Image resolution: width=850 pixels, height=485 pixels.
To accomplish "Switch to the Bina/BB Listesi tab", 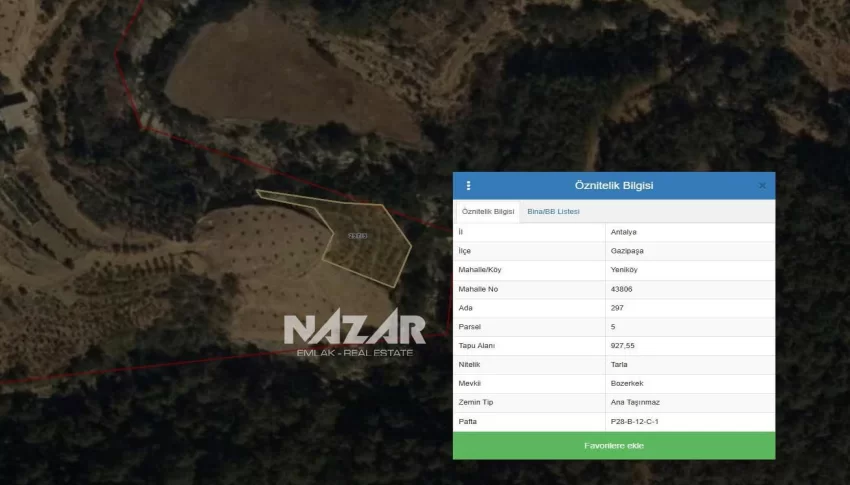I will (553, 212).
